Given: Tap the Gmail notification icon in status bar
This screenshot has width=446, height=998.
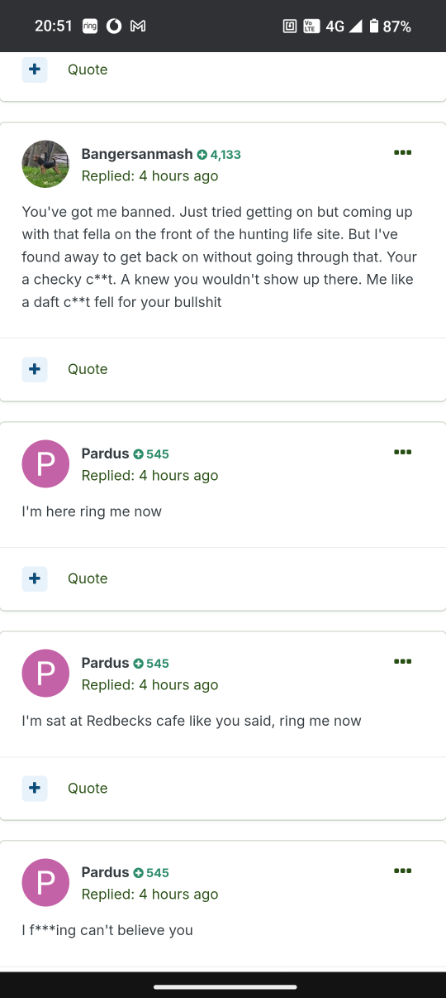Looking at the screenshot, I should [138, 26].
